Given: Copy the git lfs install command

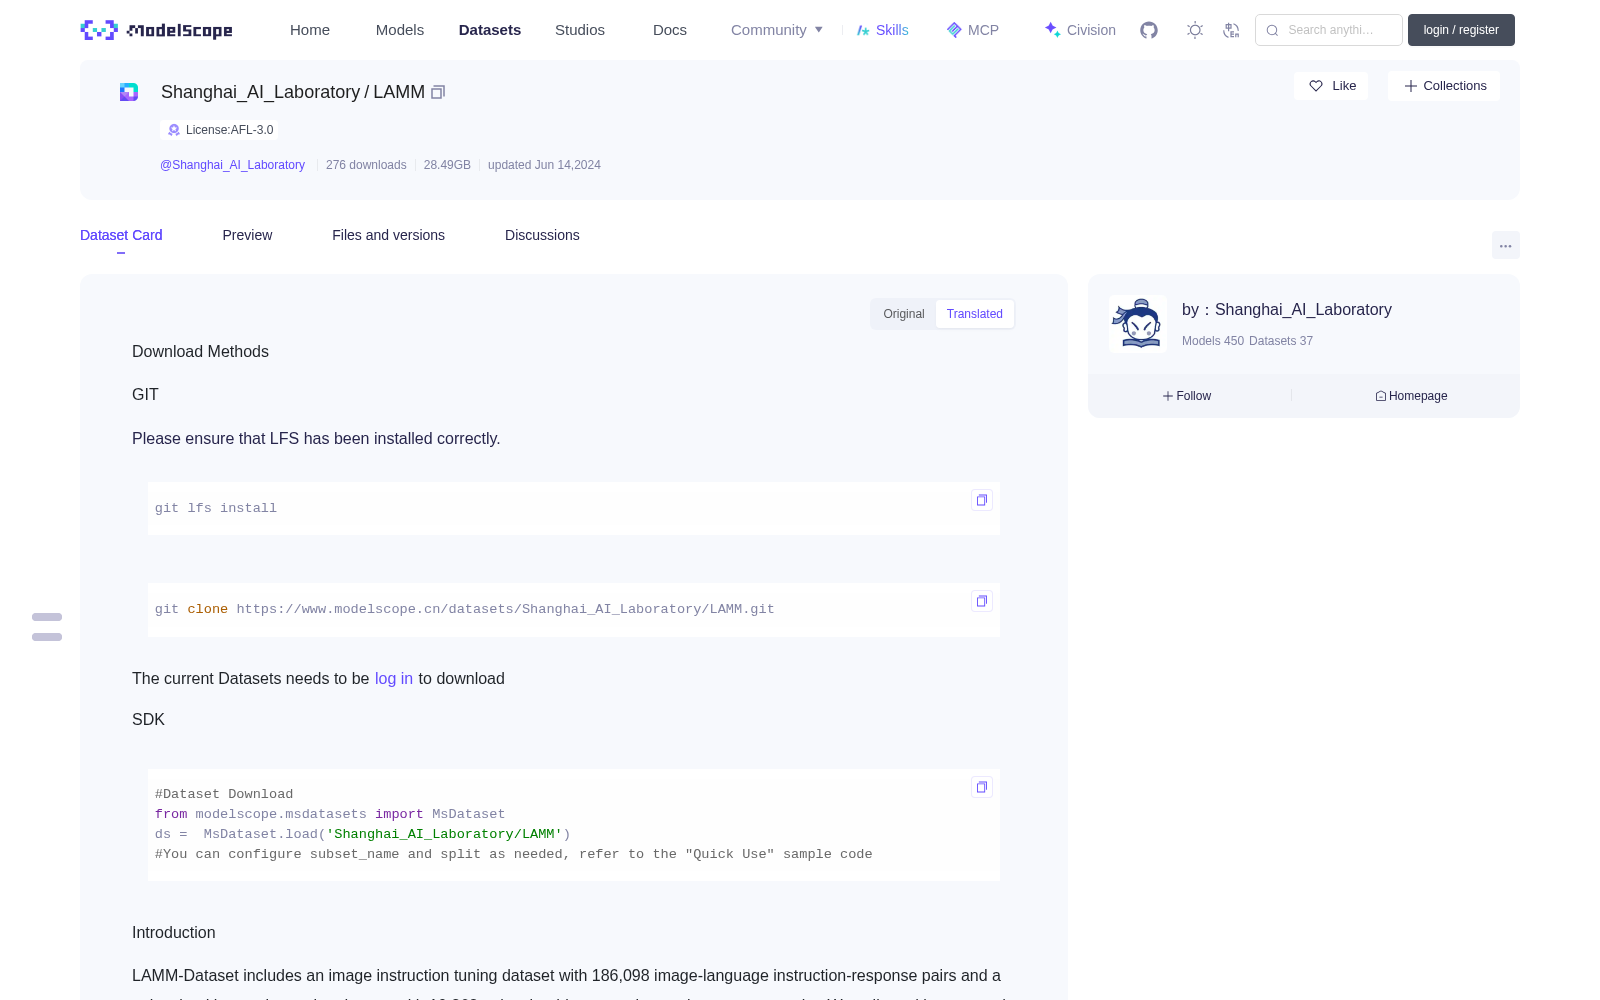Looking at the screenshot, I should 982,500.
